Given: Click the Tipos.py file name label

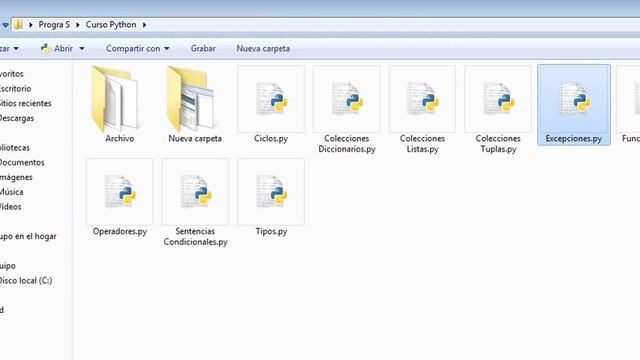Looking at the screenshot, I should (x=271, y=231).
